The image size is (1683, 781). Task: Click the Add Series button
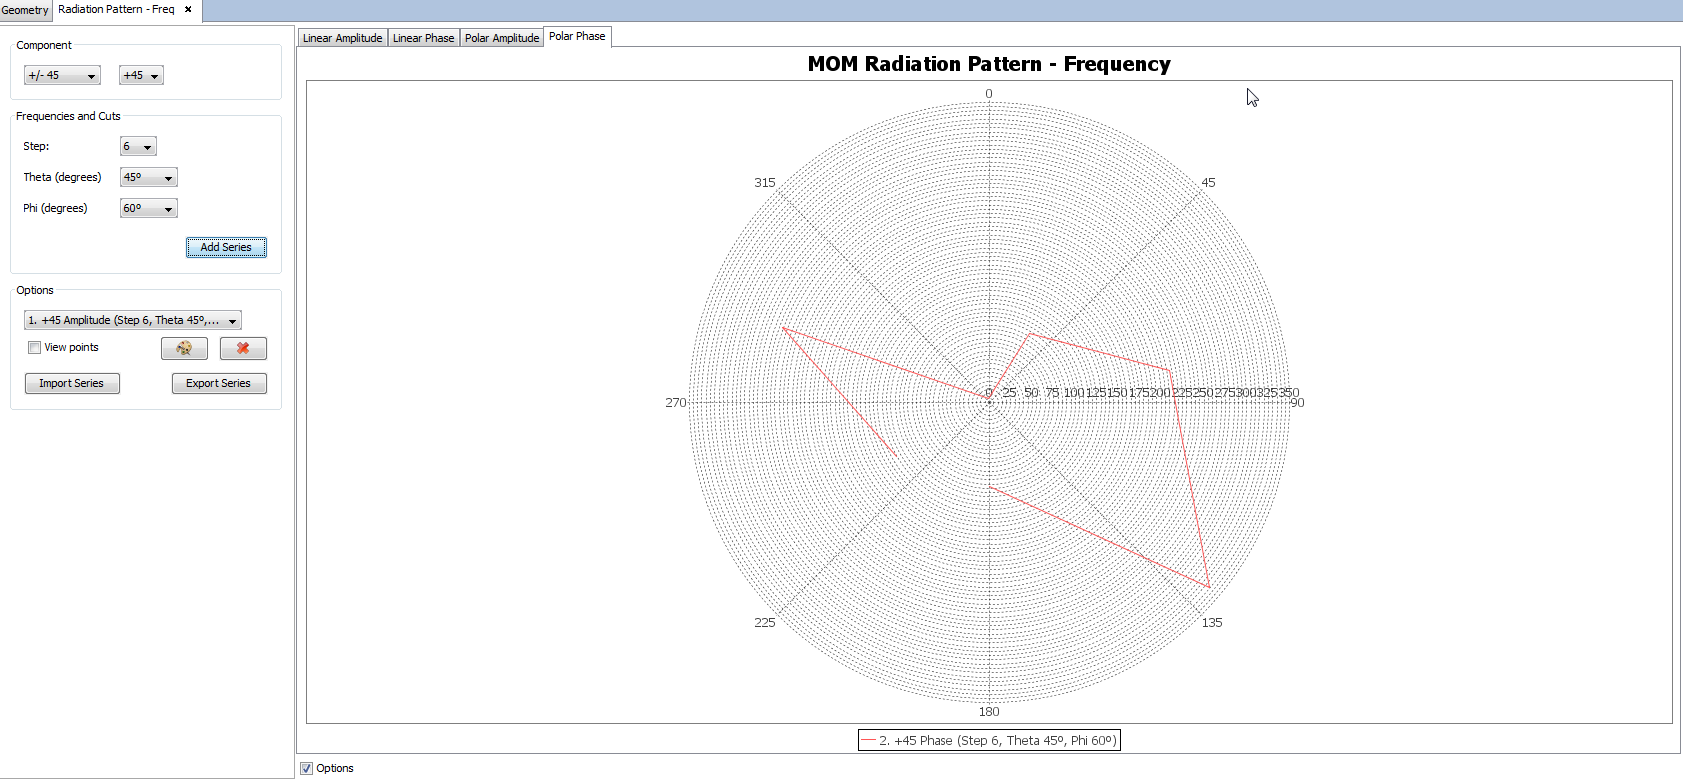tap(226, 247)
